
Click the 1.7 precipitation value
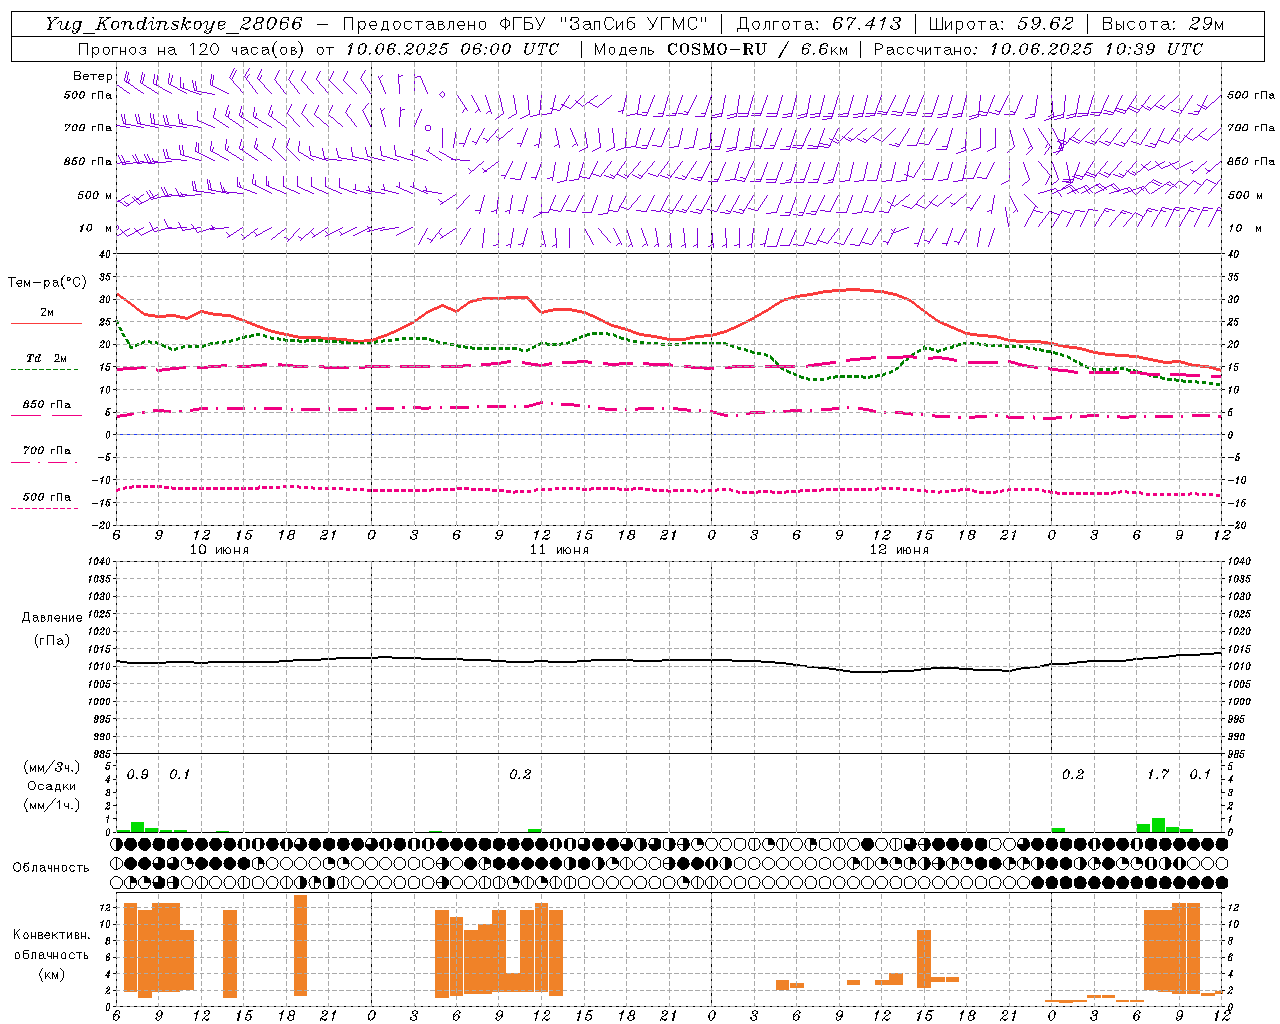(1158, 775)
